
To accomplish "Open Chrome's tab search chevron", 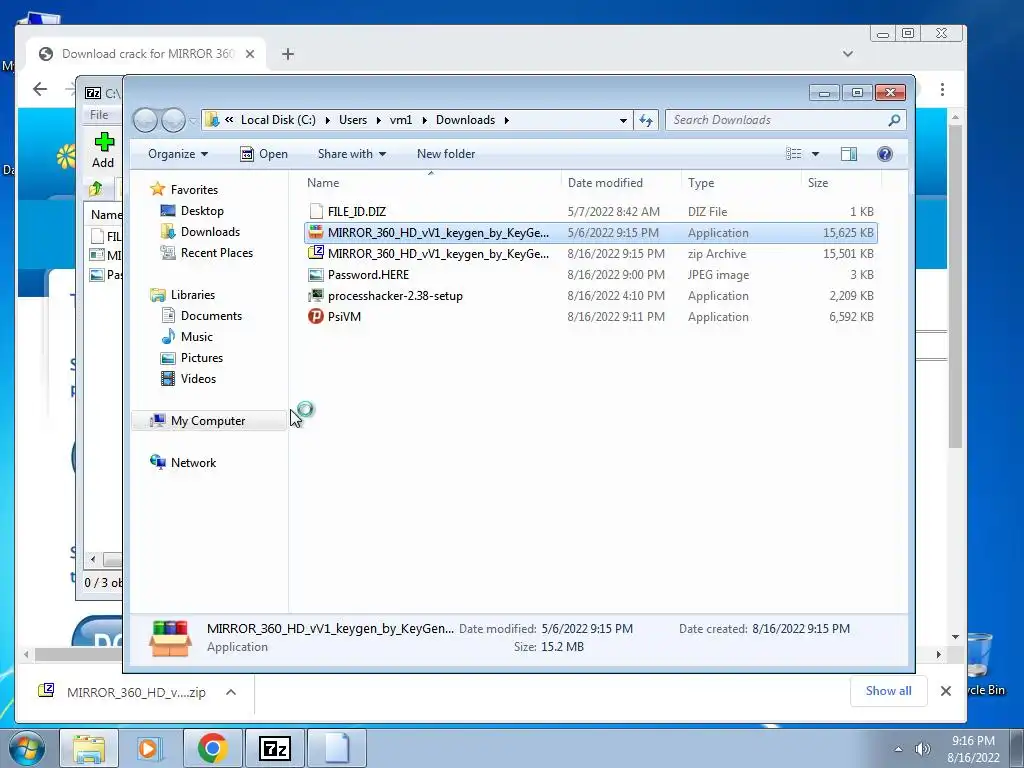I will pos(848,54).
